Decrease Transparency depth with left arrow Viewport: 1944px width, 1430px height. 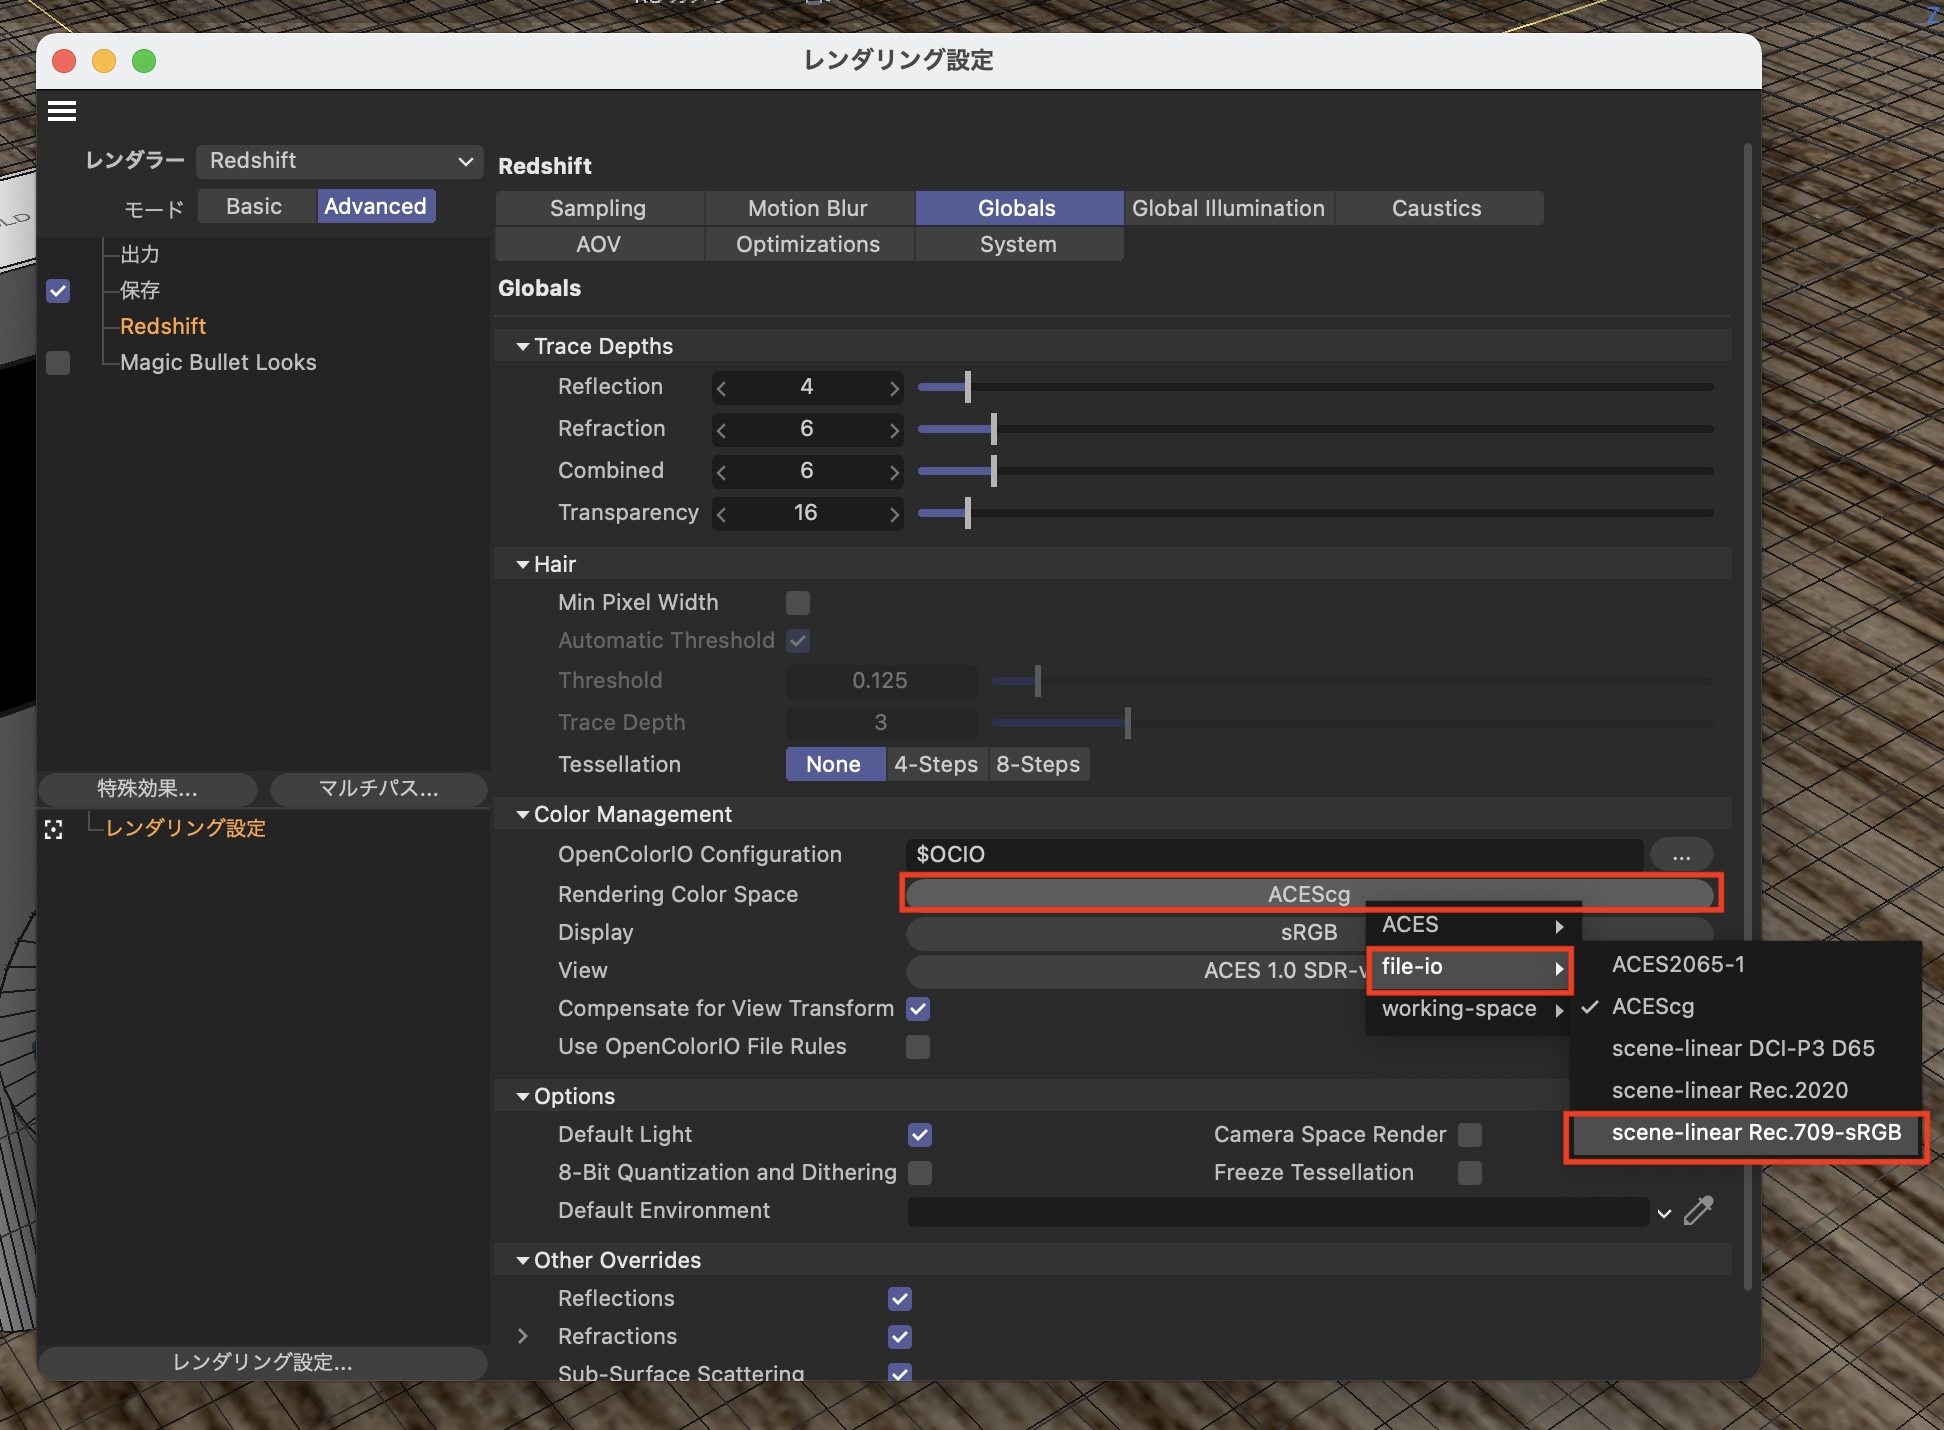(x=721, y=514)
